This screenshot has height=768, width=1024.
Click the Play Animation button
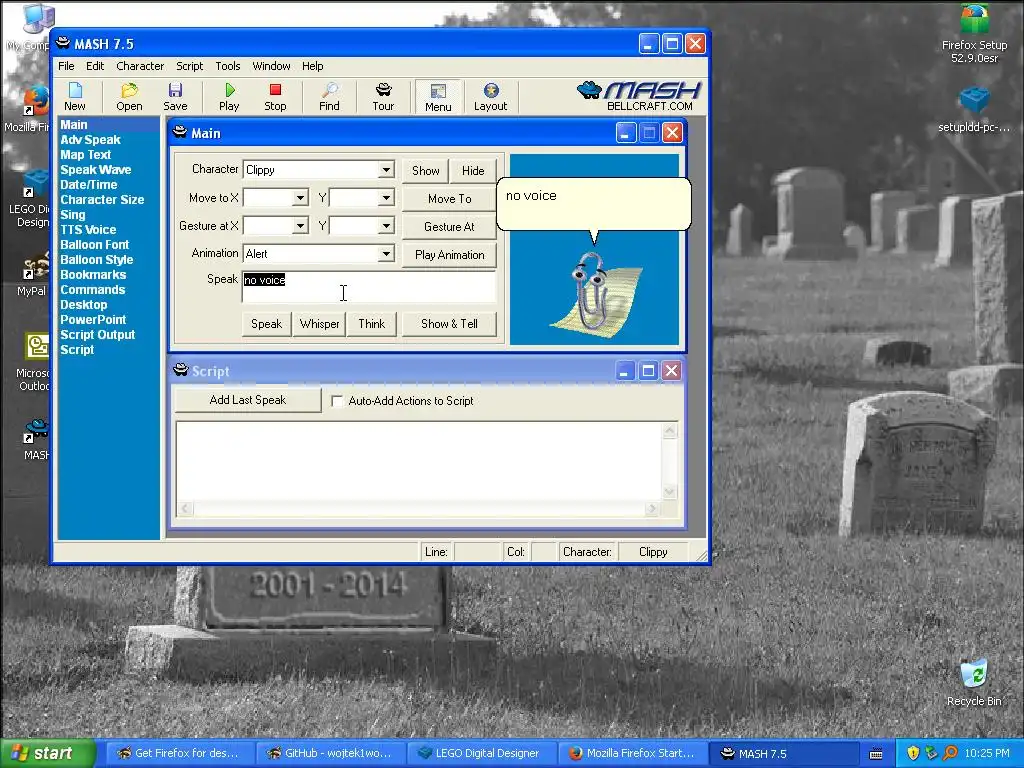tap(449, 255)
